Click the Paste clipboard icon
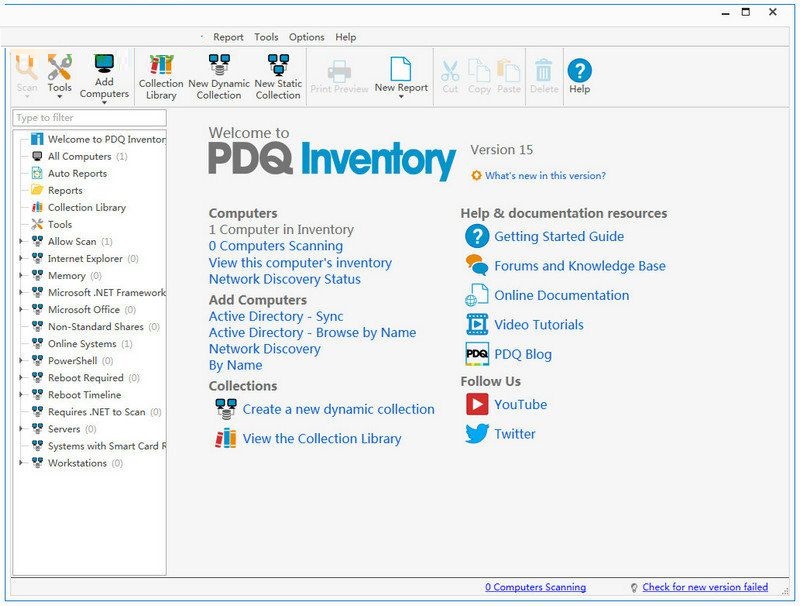Viewport: 800px width, 606px height. tap(508, 70)
